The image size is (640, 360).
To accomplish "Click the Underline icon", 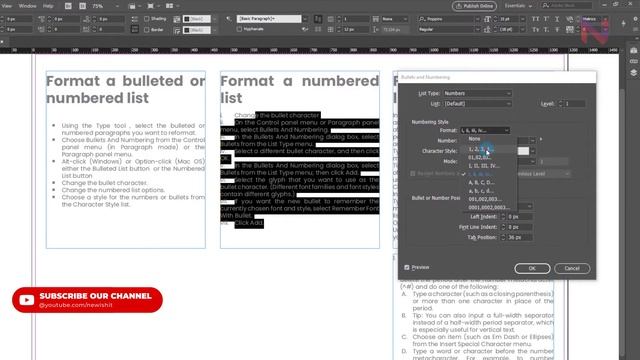I will pyautogui.click(x=557, y=19).
